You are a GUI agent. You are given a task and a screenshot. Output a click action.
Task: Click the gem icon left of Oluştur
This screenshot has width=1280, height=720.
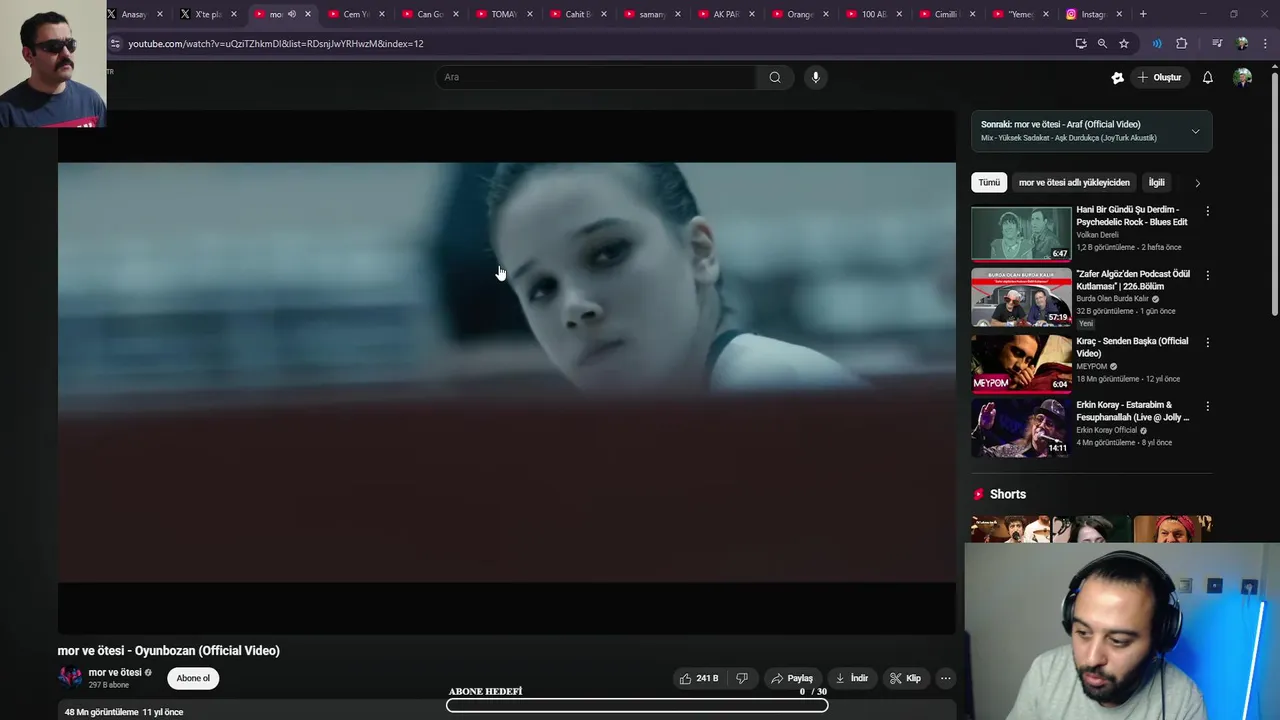(x=1117, y=77)
